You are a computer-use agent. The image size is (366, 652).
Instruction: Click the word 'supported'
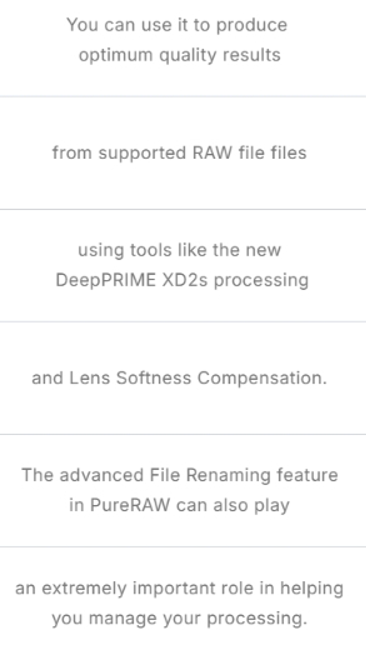coord(143,154)
